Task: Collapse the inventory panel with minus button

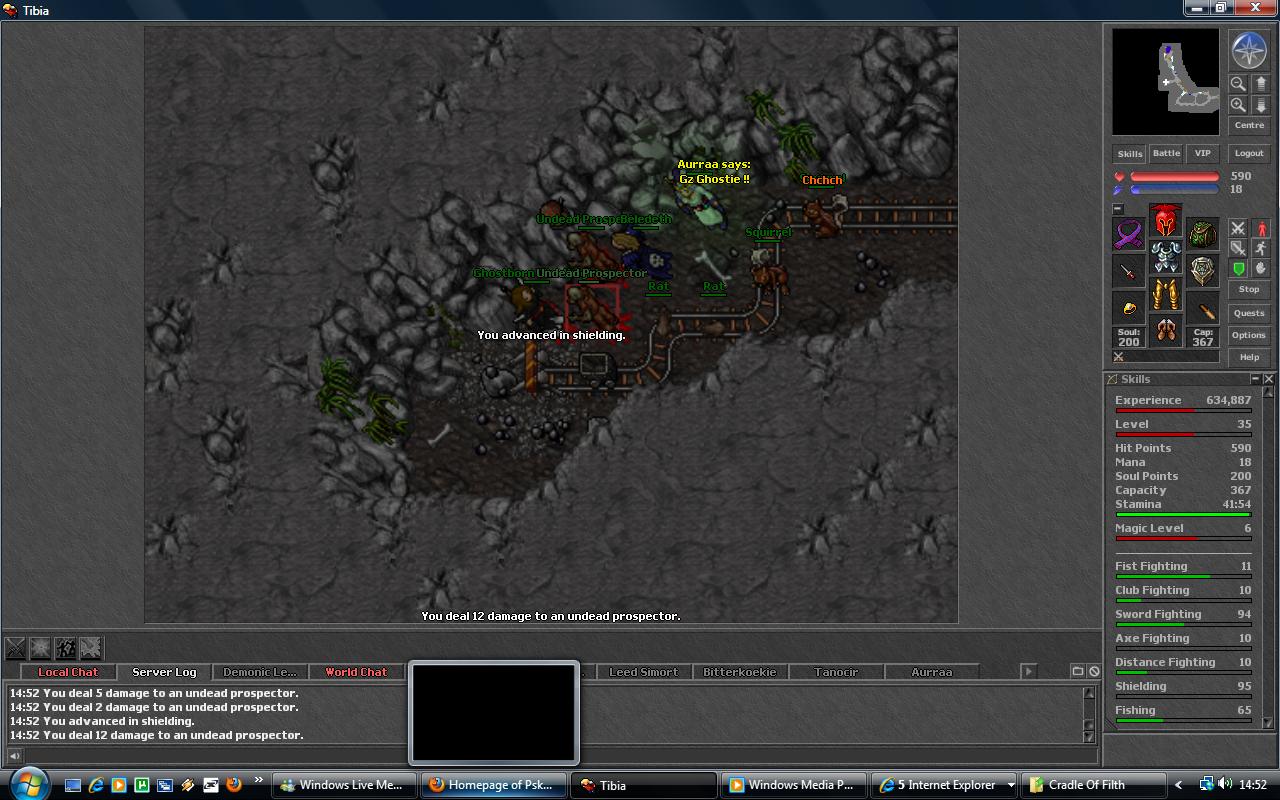Action: click(x=1118, y=209)
